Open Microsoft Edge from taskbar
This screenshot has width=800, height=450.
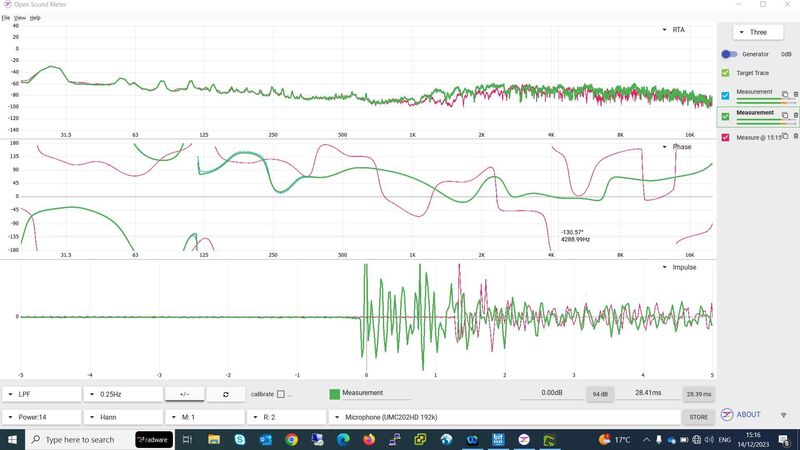click(343, 439)
